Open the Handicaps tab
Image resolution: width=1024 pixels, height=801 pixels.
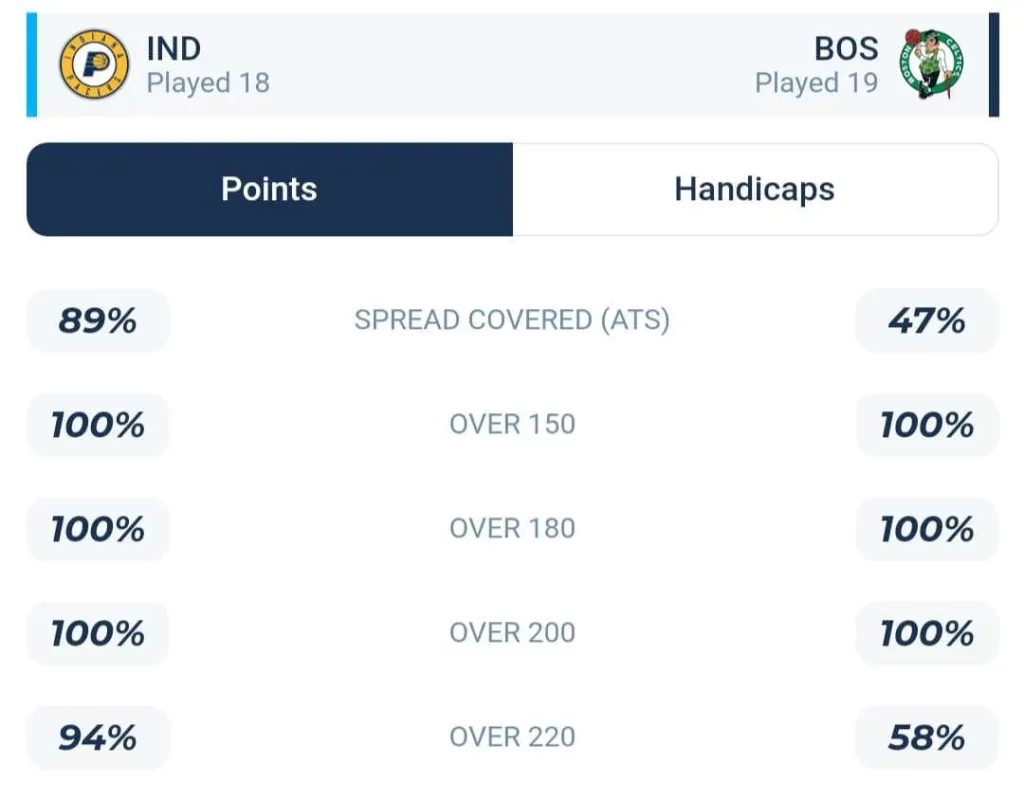[755, 189]
